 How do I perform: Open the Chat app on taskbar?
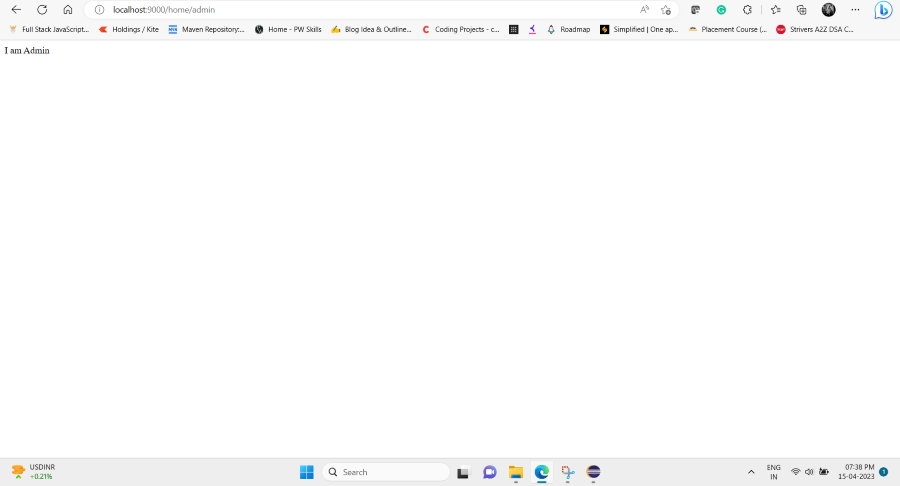pos(490,472)
